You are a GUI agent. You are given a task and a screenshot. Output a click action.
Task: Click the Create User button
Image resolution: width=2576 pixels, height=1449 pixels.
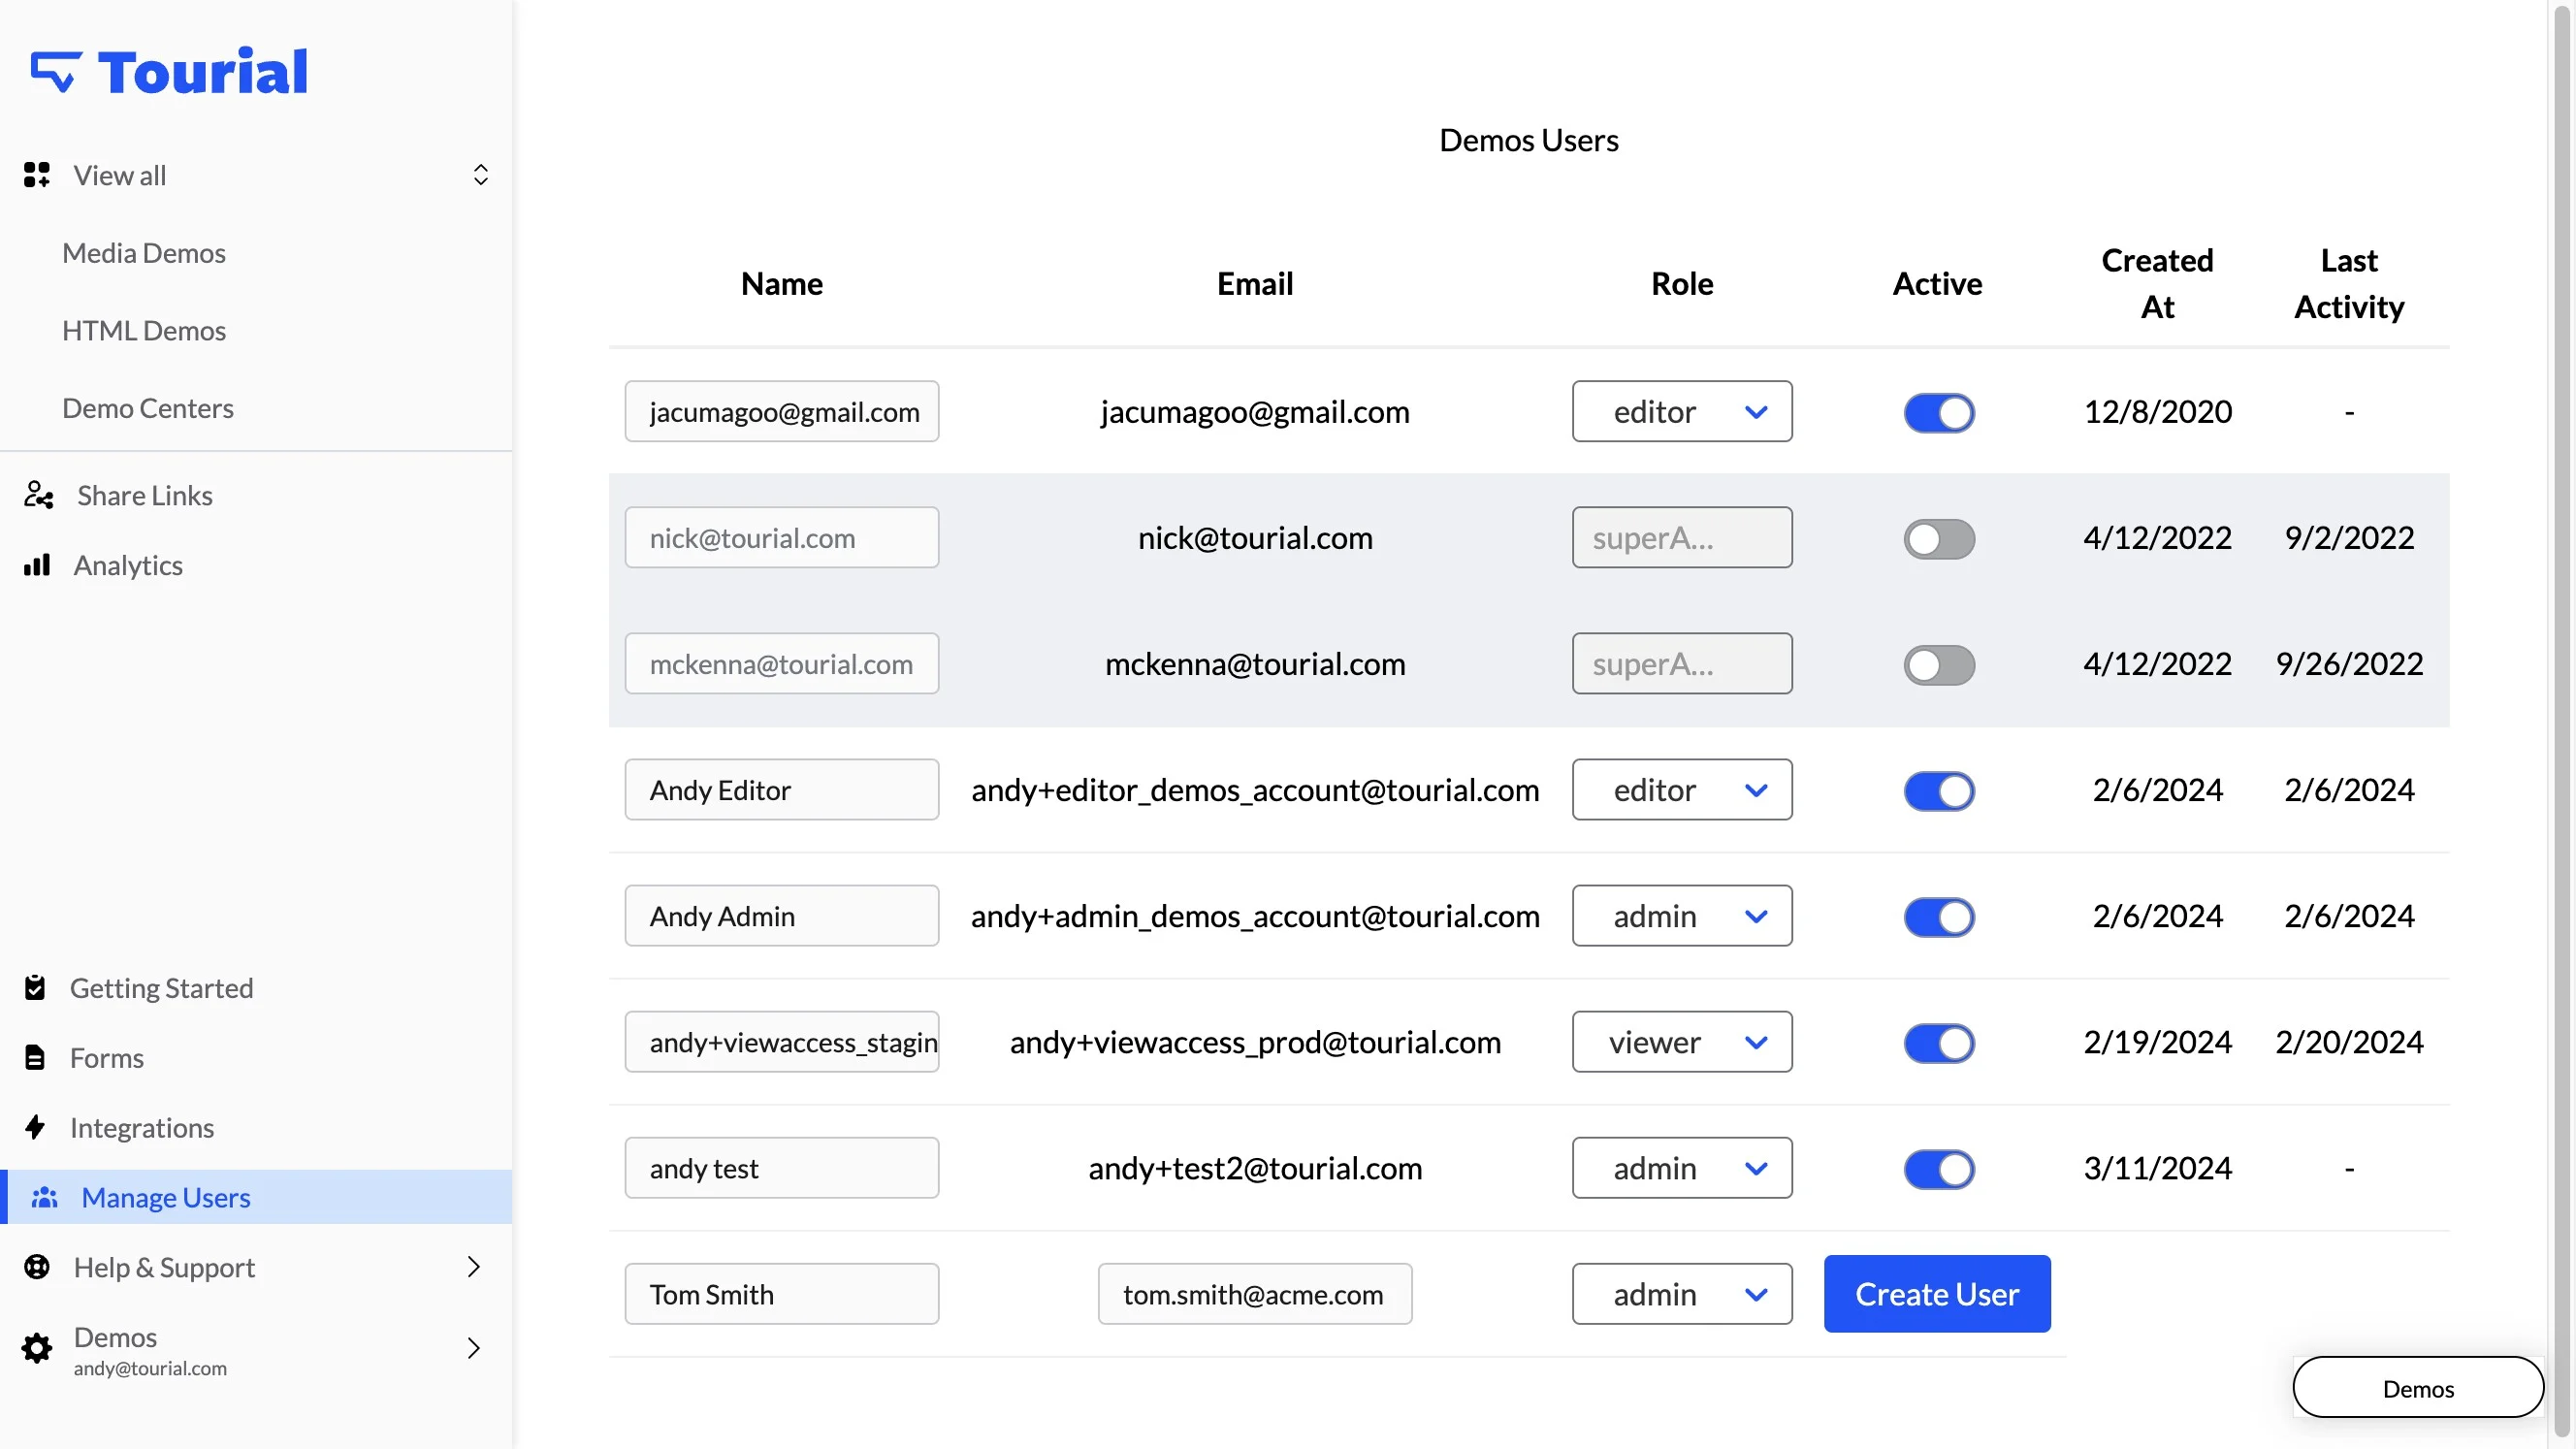(x=1937, y=1294)
